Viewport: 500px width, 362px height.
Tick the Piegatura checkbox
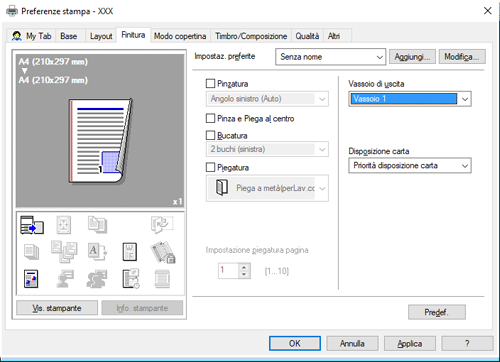tap(210, 167)
